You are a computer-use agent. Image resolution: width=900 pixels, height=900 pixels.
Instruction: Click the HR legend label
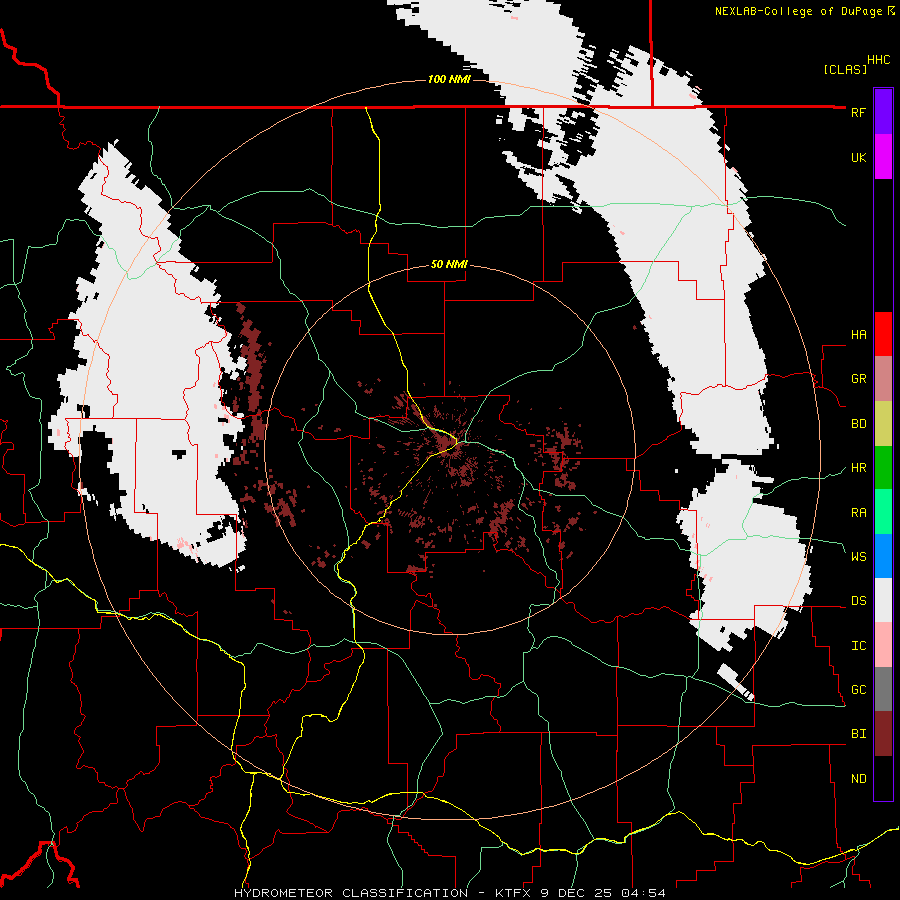[x=858, y=468]
